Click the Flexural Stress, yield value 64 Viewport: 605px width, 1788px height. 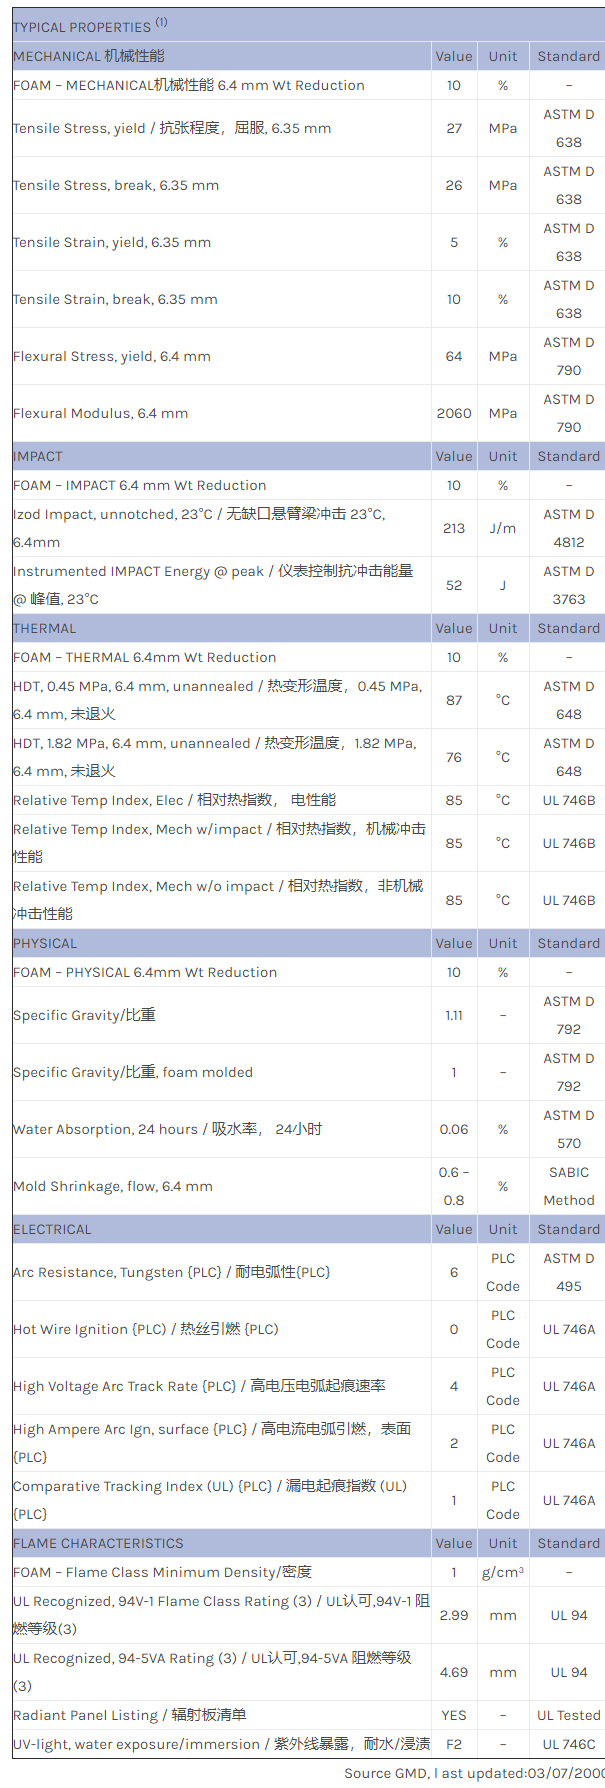pos(454,356)
